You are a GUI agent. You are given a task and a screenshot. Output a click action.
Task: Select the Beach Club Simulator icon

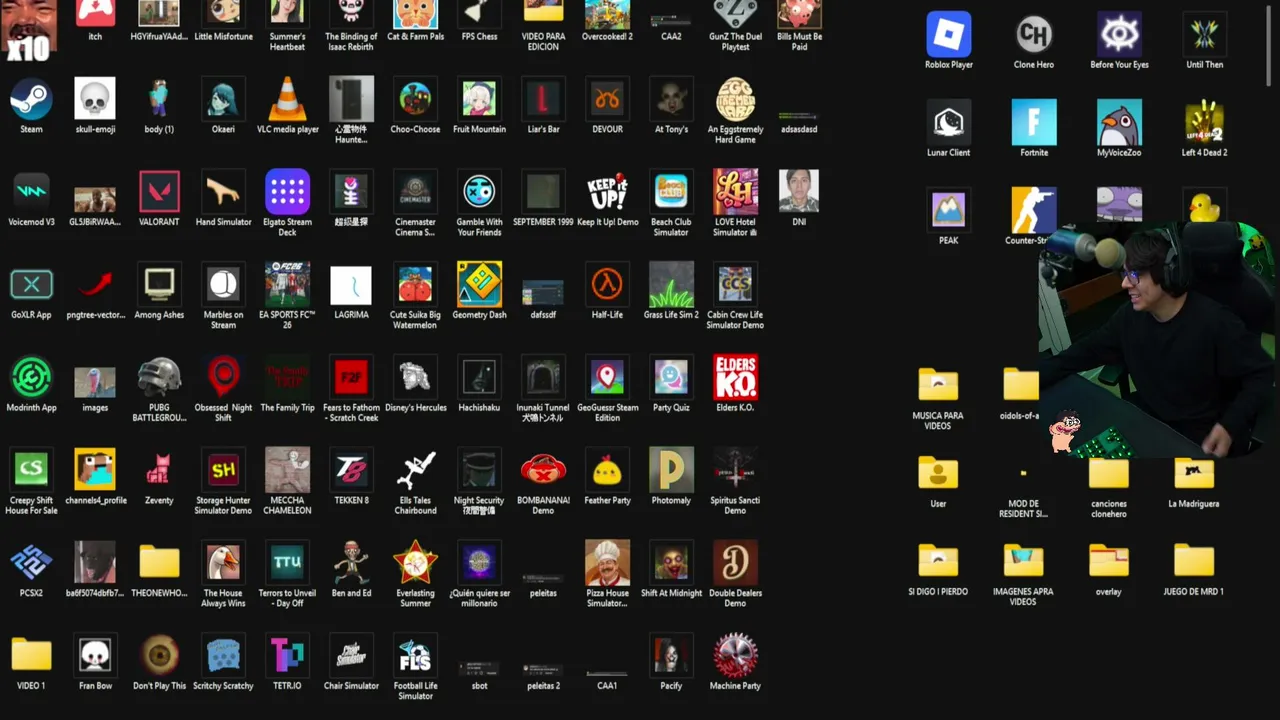click(x=671, y=192)
